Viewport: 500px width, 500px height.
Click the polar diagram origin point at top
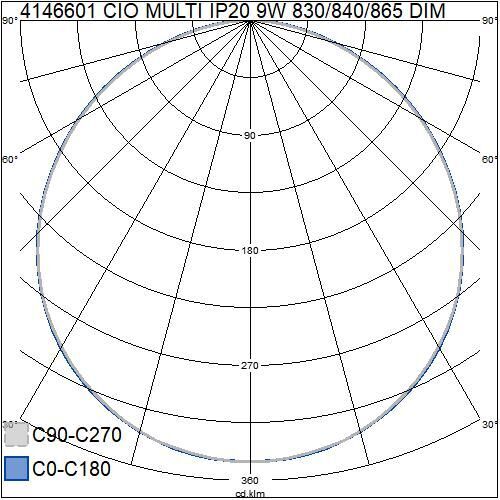pyautogui.click(x=250, y=21)
